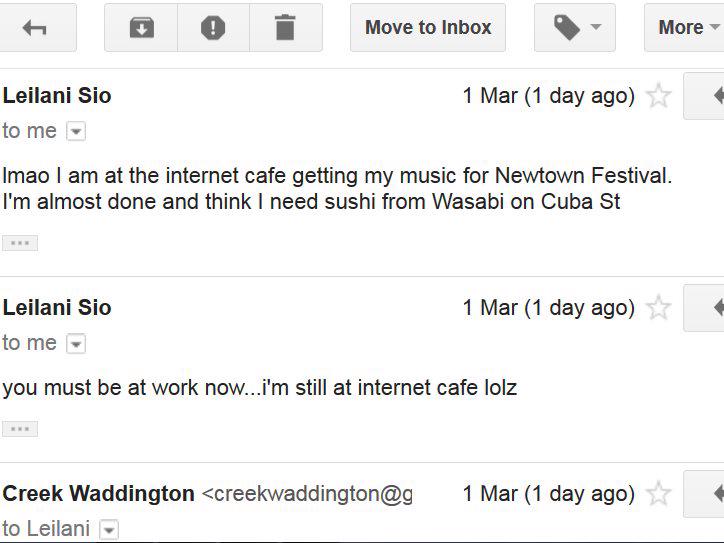The height and width of the screenshot is (543, 724).
Task: Star Creek Waddington's message
Action: [659, 494]
